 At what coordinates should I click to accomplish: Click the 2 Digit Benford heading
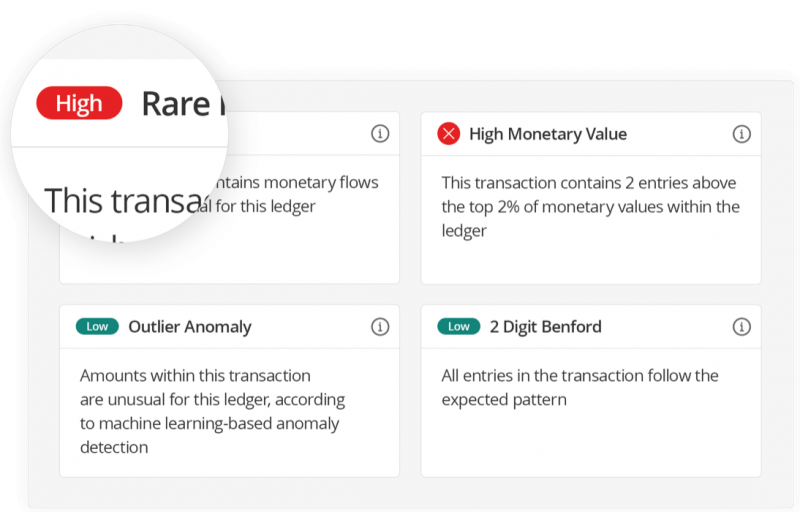545,327
